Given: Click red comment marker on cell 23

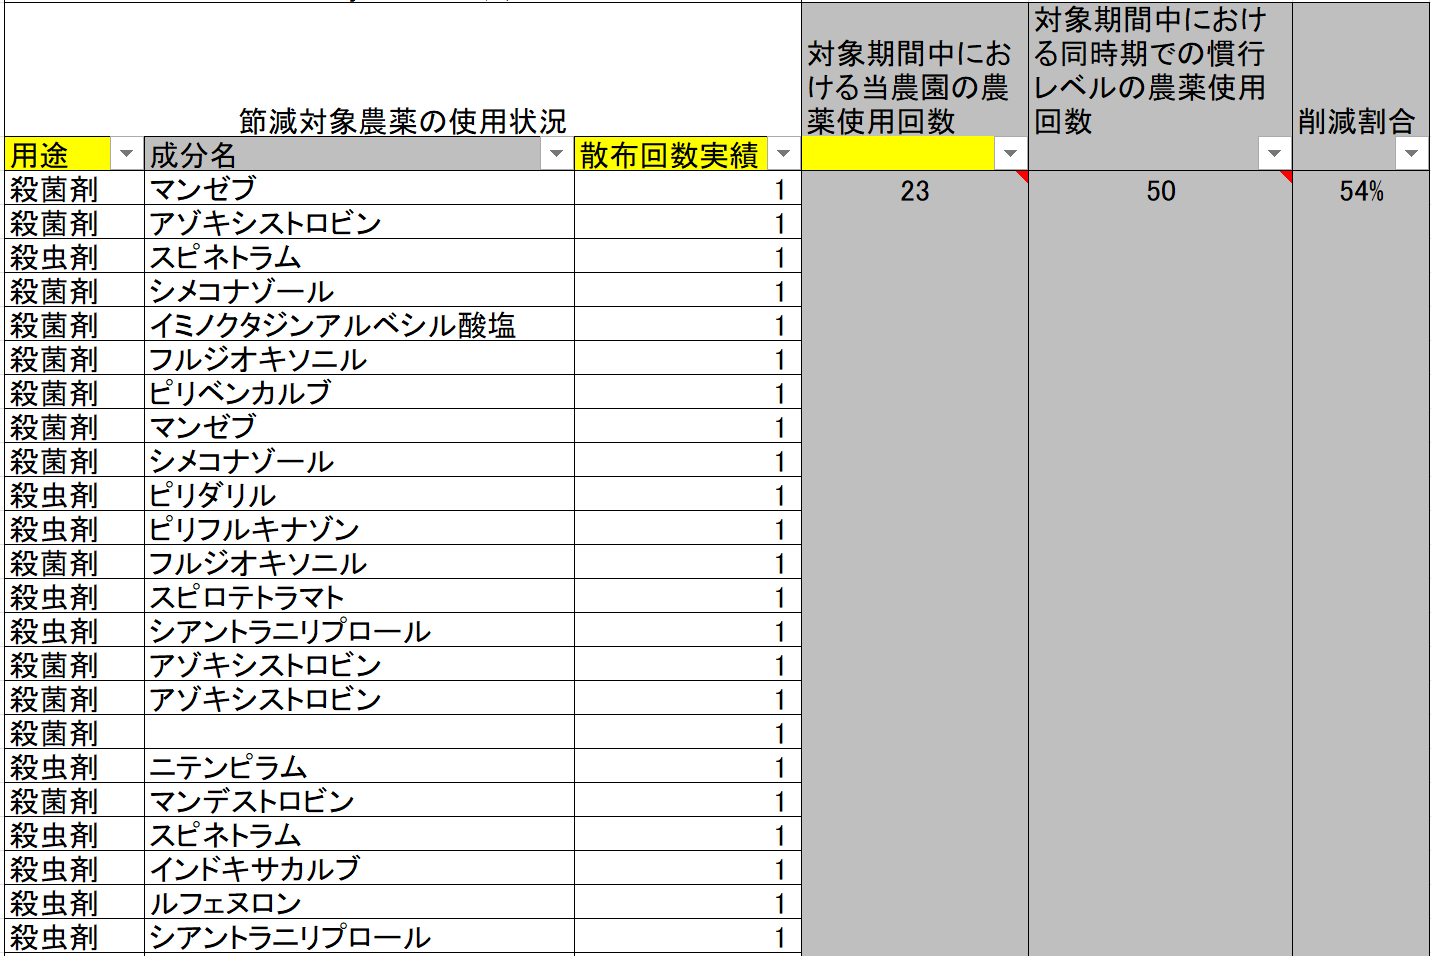Looking at the screenshot, I should (1022, 176).
